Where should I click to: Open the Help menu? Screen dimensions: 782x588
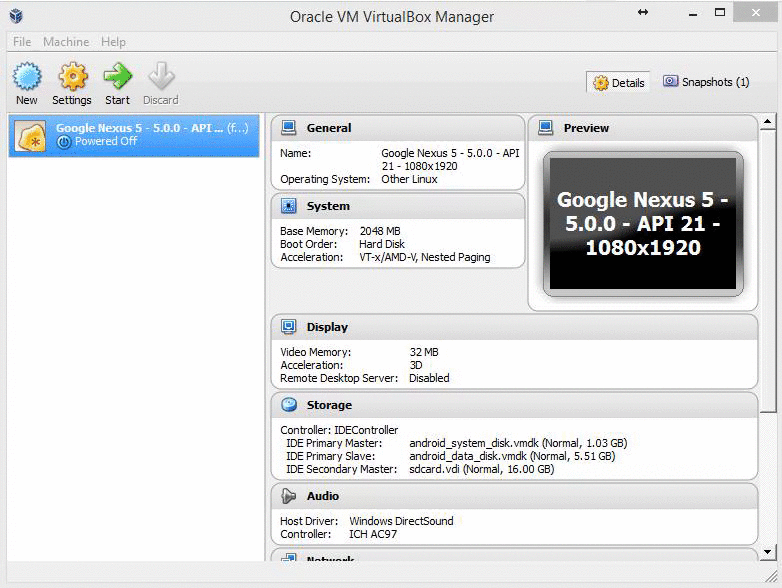(113, 42)
